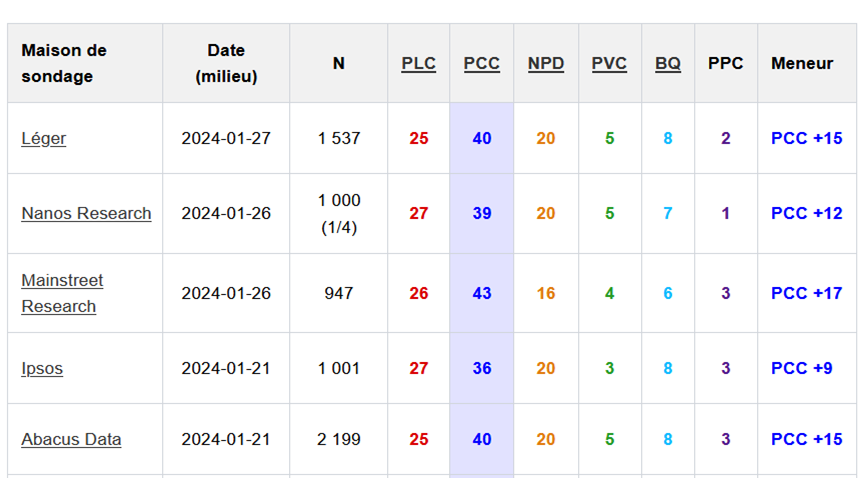Select BQ value 7 in Nanos row
The image size is (864, 478).
tap(668, 213)
